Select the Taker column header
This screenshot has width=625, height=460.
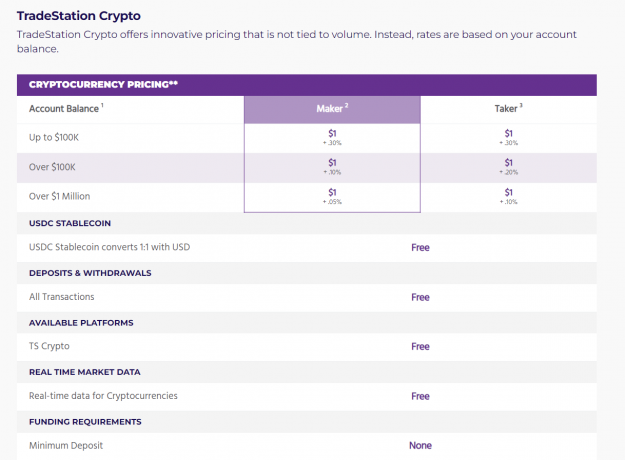pyautogui.click(x=508, y=108)
